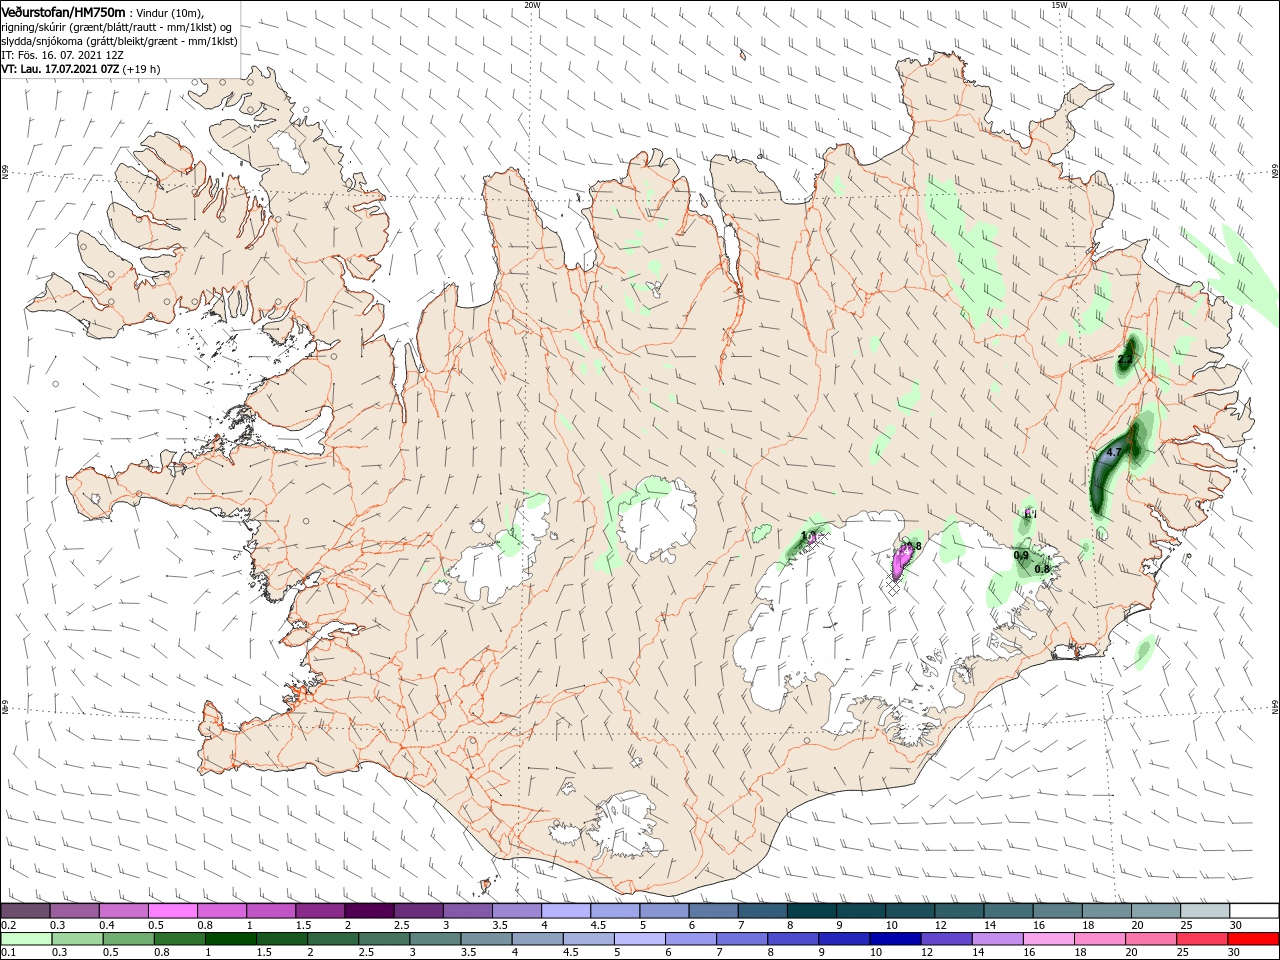Image resolution: width=1280 pixels, height=960 pixels.
Task: Click the 1.7 precipitation value on map
Action: [809, 536]
